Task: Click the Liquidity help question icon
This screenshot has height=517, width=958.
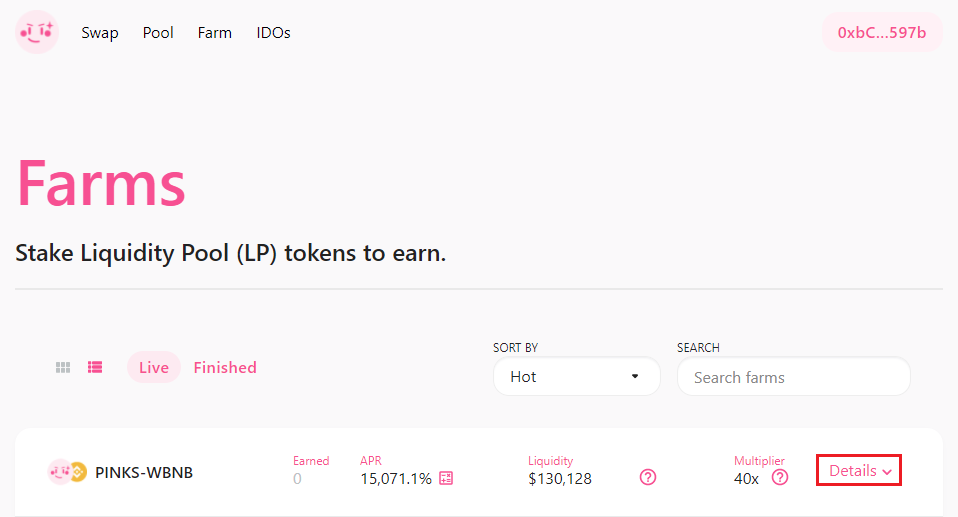Action: pyautogui.click(x=648, y=478)
